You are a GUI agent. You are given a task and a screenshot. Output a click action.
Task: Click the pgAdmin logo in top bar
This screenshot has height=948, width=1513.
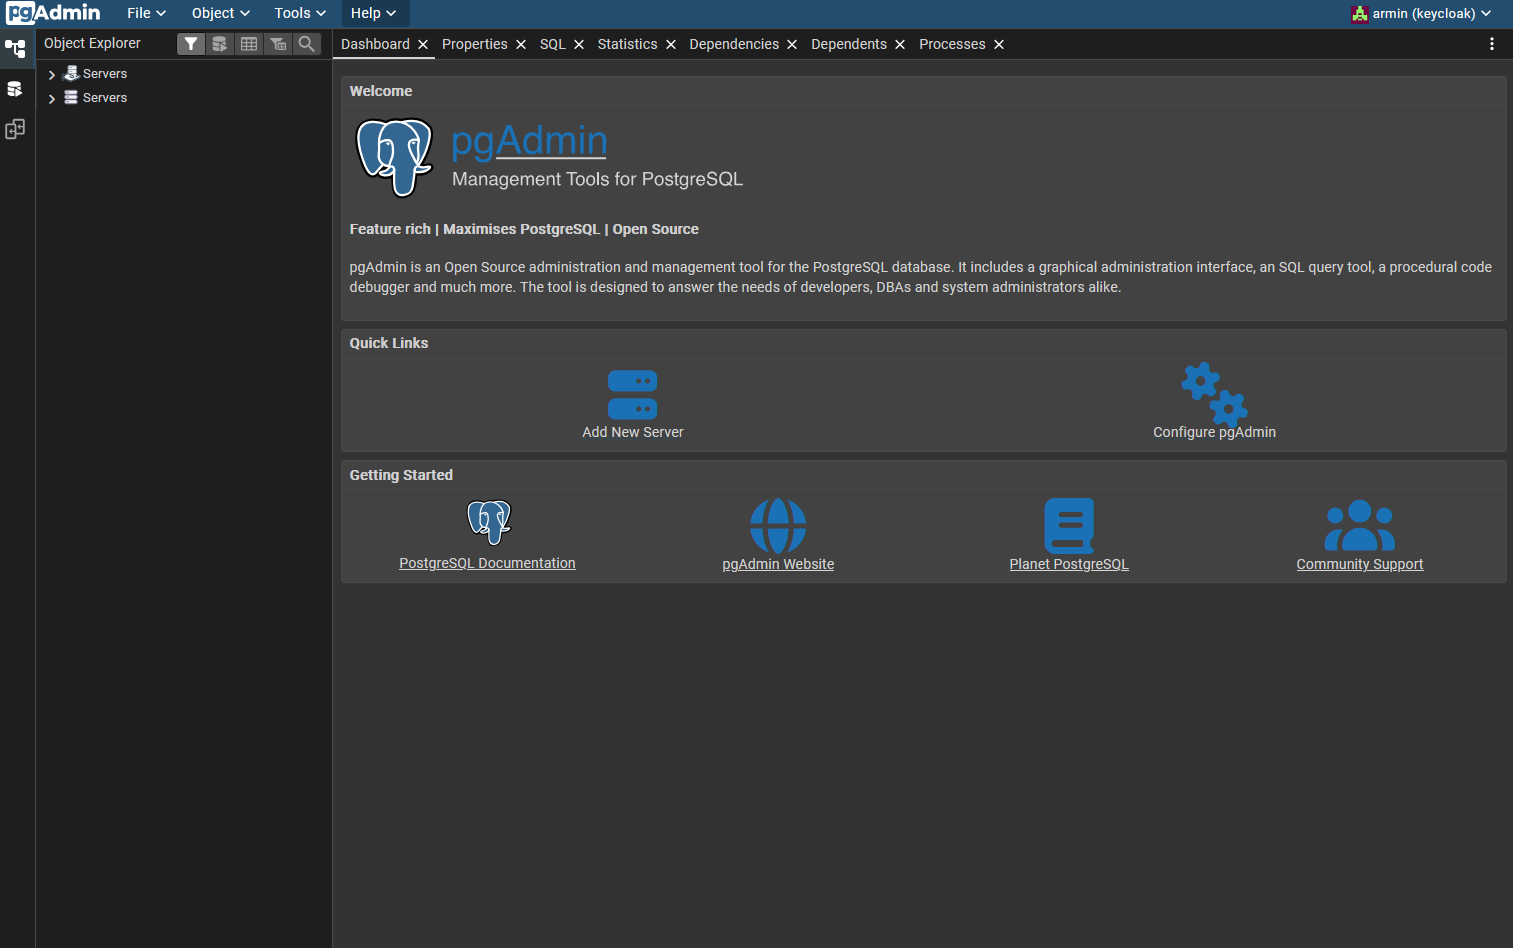53,13
